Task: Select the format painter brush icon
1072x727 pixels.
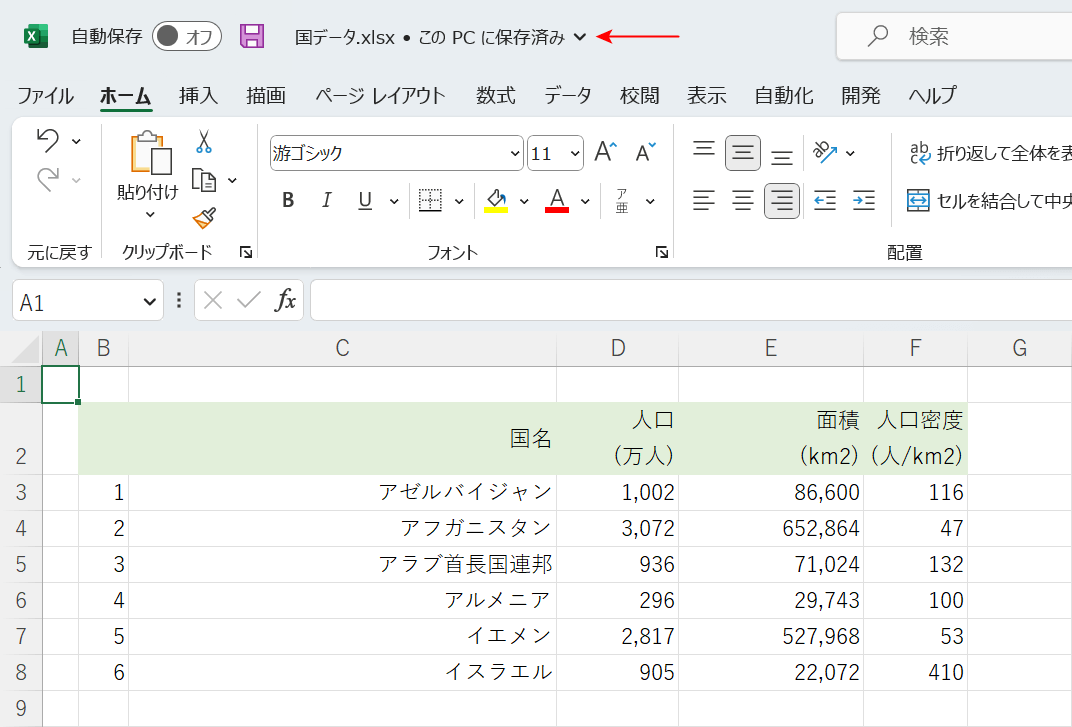Action: coord(204,217)
